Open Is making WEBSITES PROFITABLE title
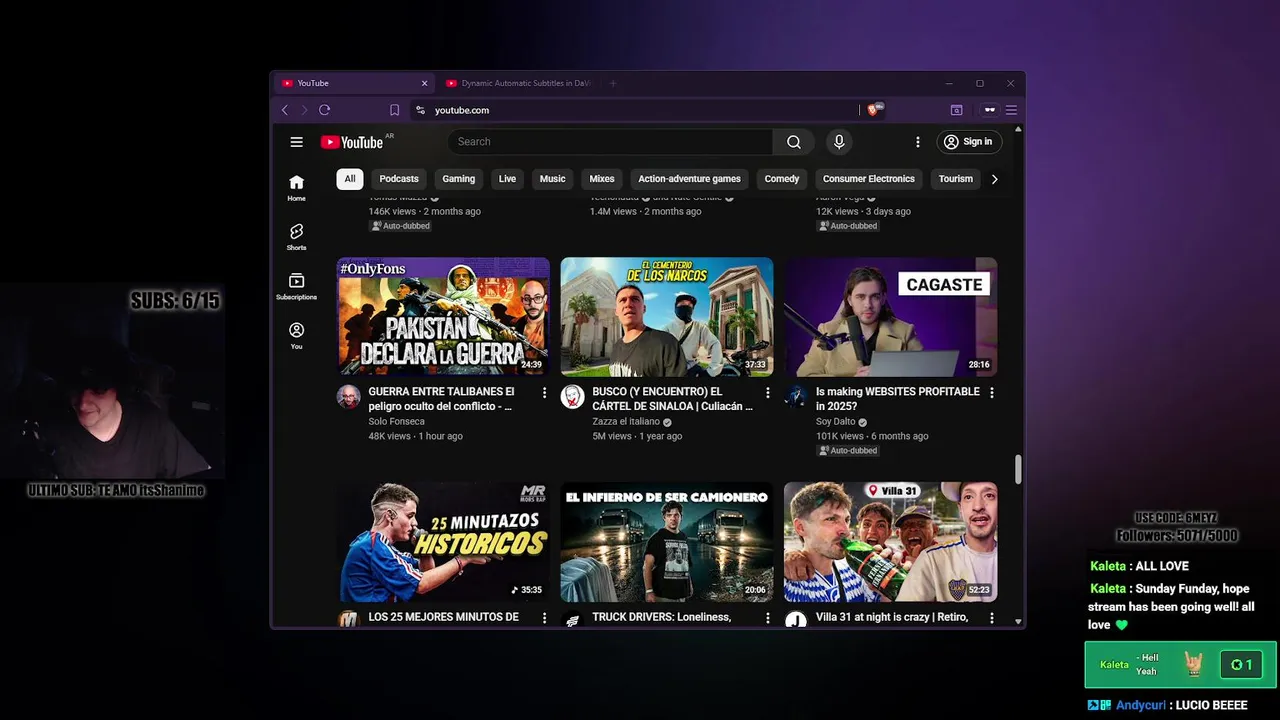The width and height of the screenshot is (1280, 720). (x=898, y=399)
